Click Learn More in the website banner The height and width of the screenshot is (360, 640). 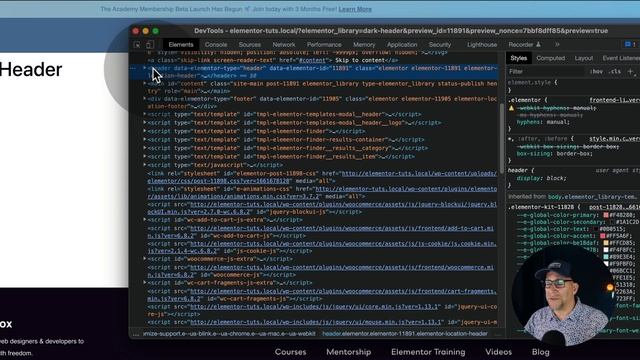pos(355,9)
